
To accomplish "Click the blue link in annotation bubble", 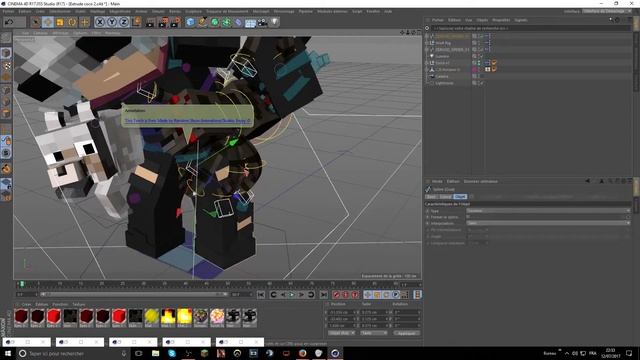I will pos(188,121).
